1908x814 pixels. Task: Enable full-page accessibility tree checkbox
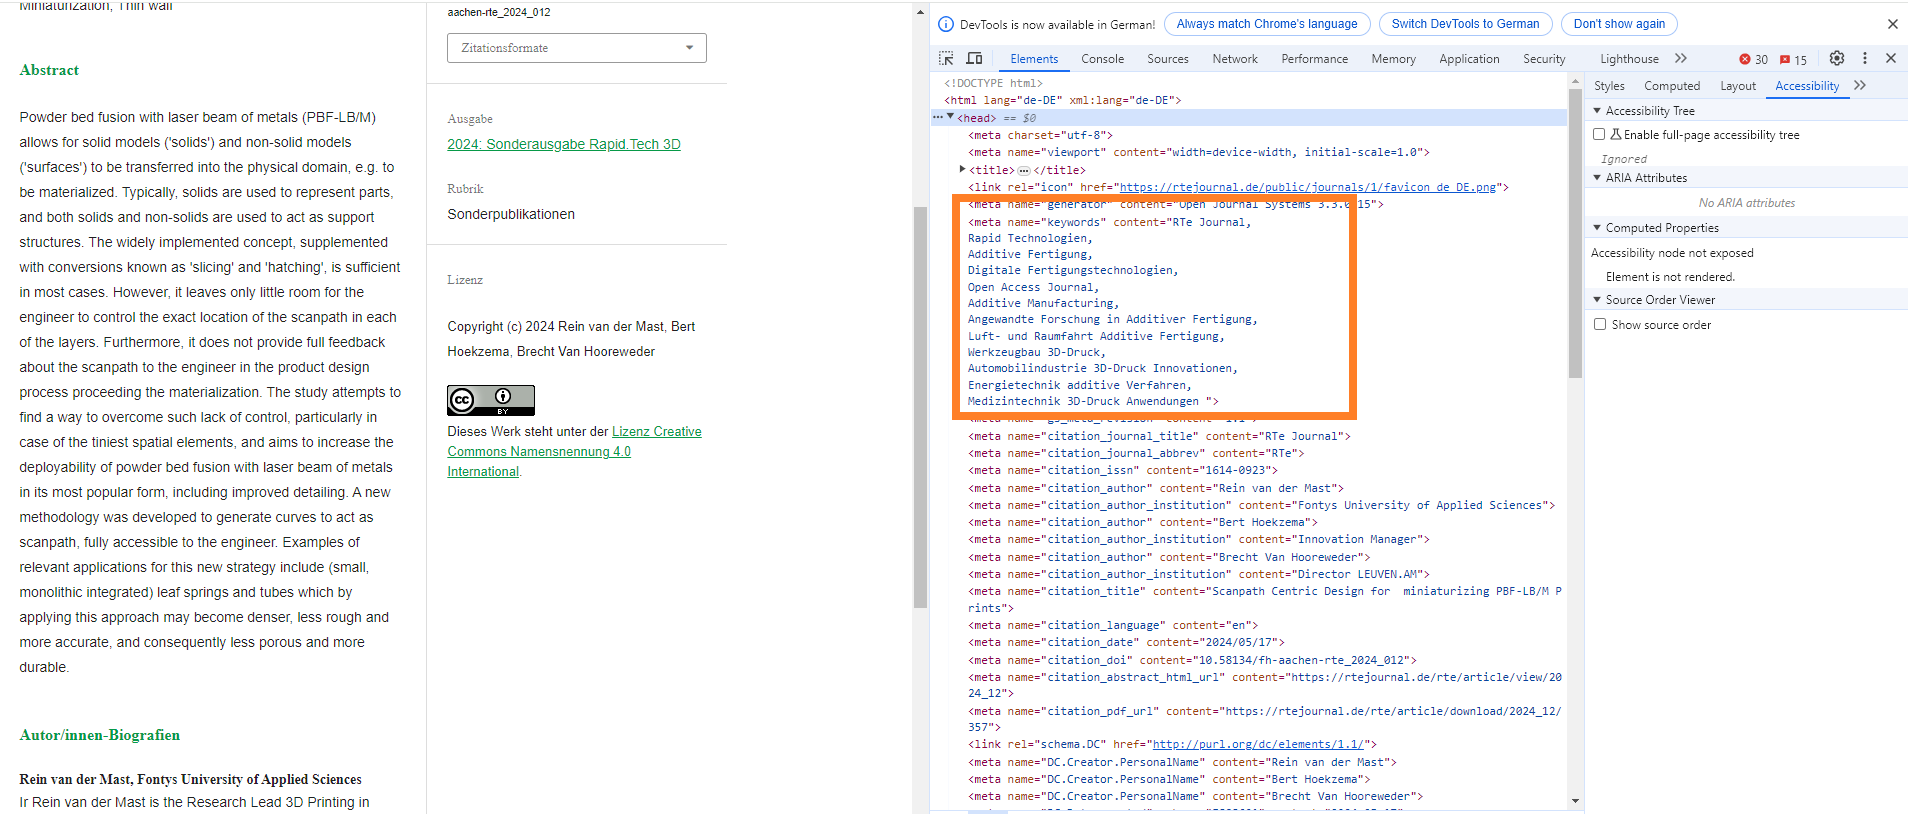pos(1599,134)
